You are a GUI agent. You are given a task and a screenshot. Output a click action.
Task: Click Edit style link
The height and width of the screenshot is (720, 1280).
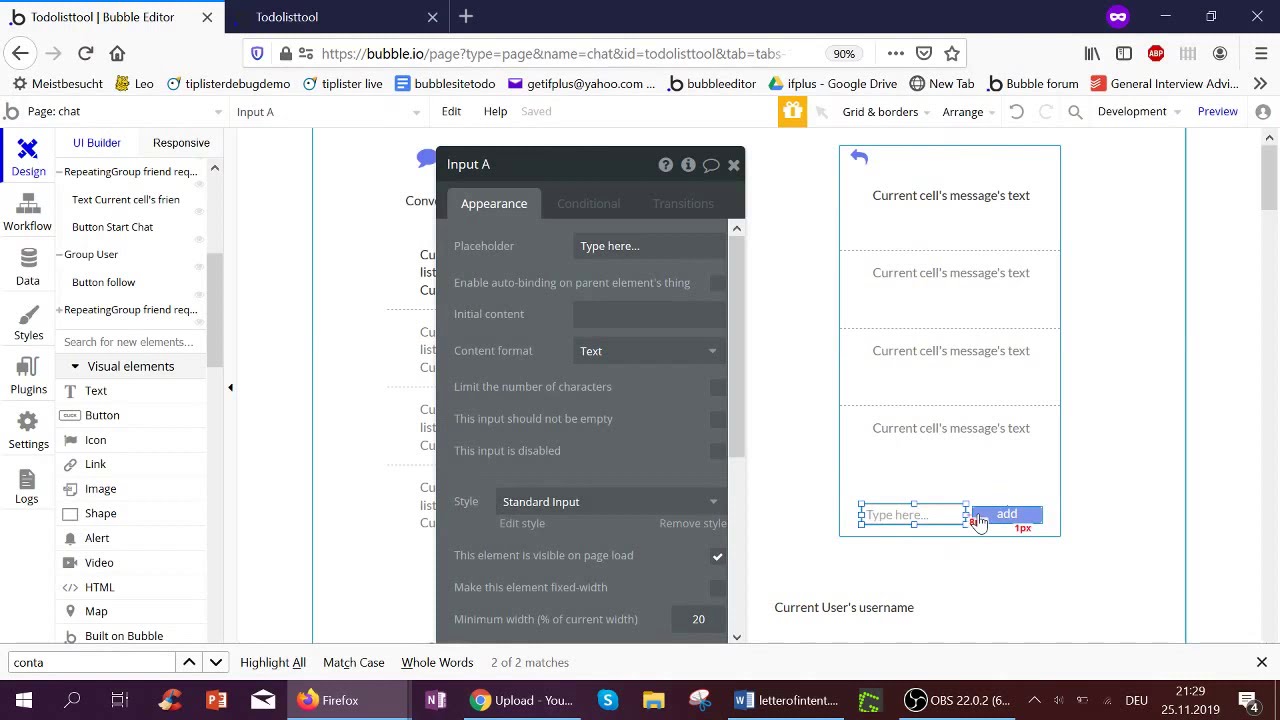pos(522,524)
